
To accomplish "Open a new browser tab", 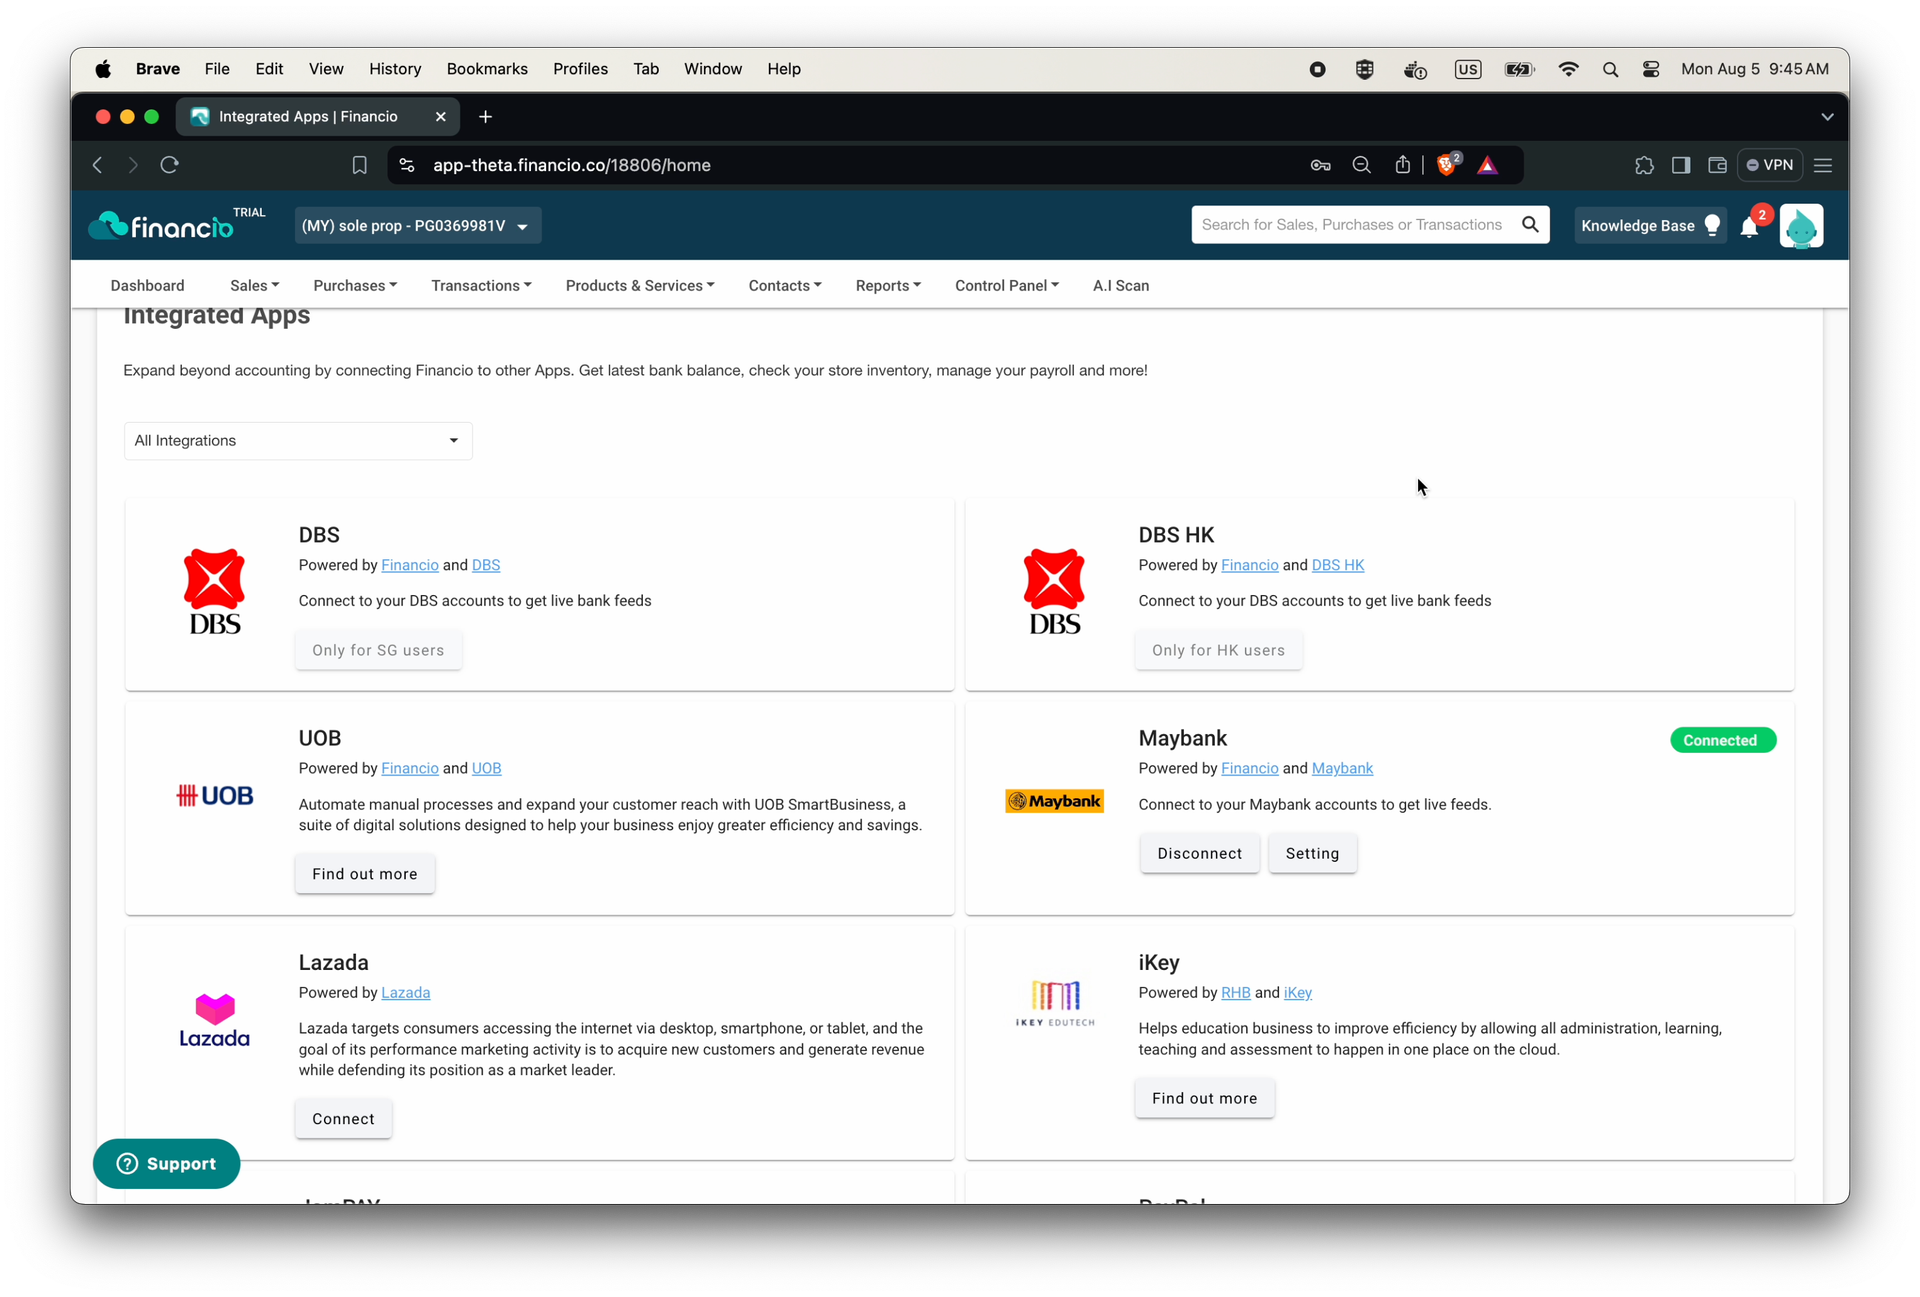I will click(485, 117).
